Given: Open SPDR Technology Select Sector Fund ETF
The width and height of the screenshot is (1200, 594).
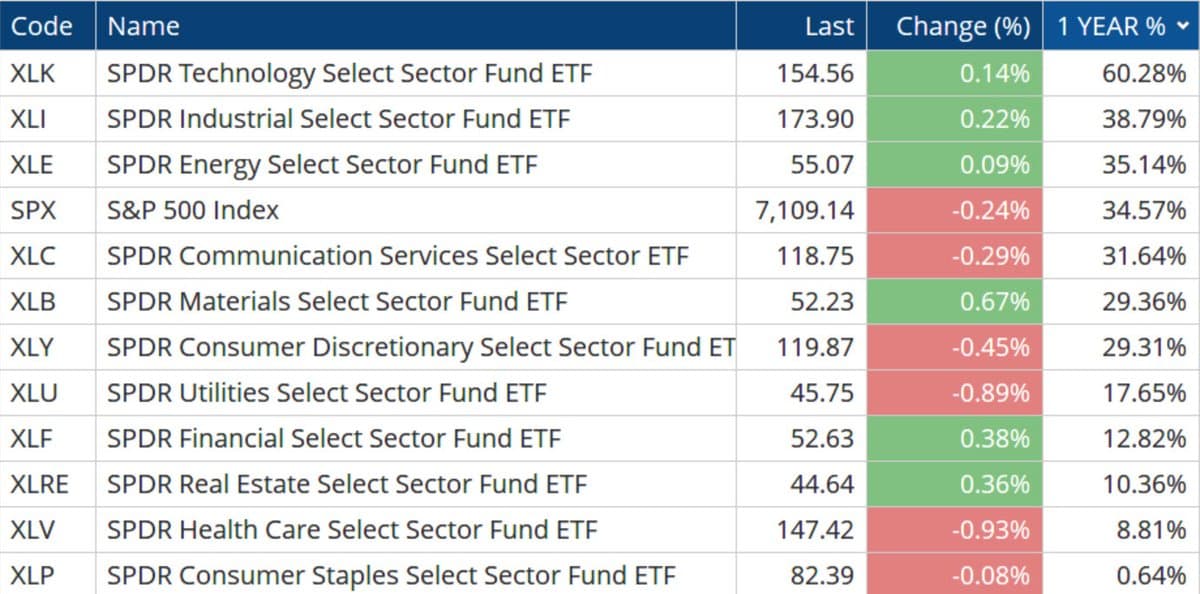Looking at the screenshot, I should pos(348,72).
